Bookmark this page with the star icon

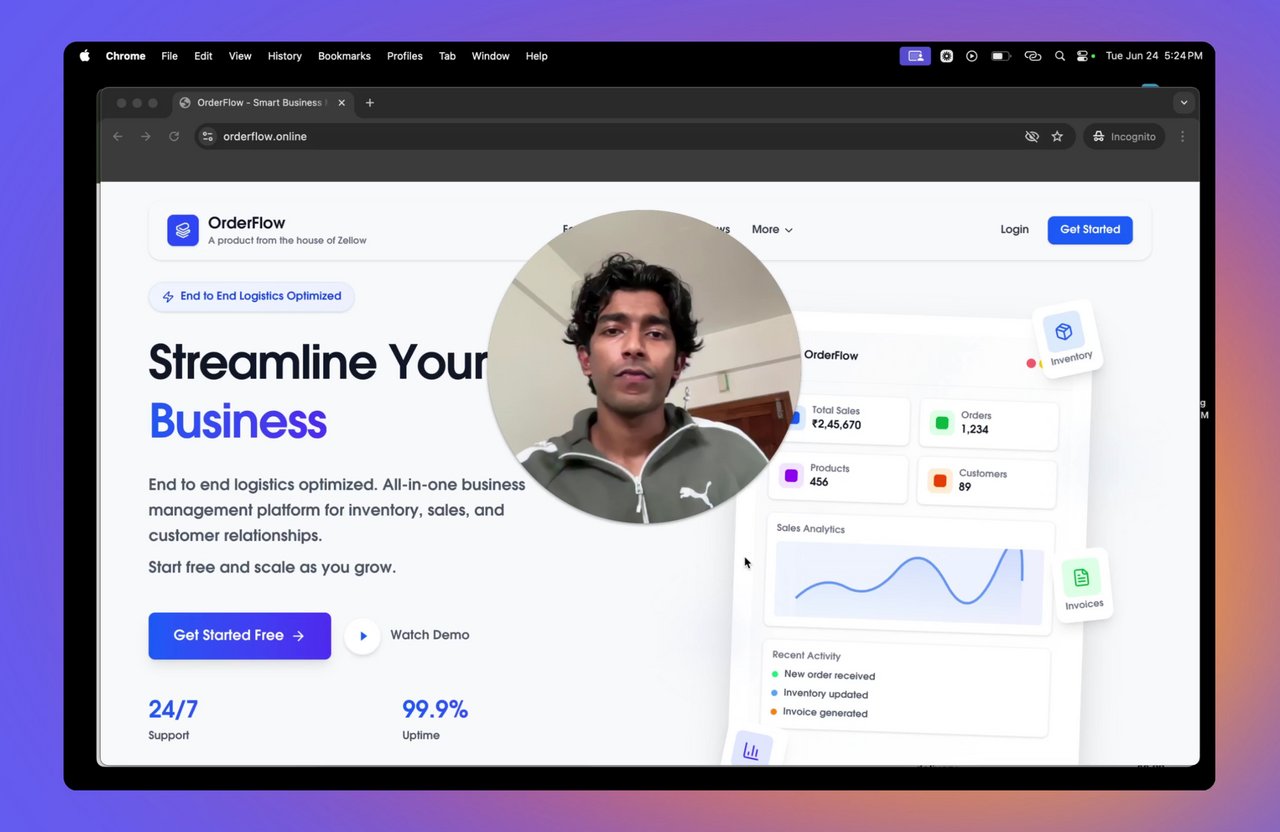[x=1057, y=136]
